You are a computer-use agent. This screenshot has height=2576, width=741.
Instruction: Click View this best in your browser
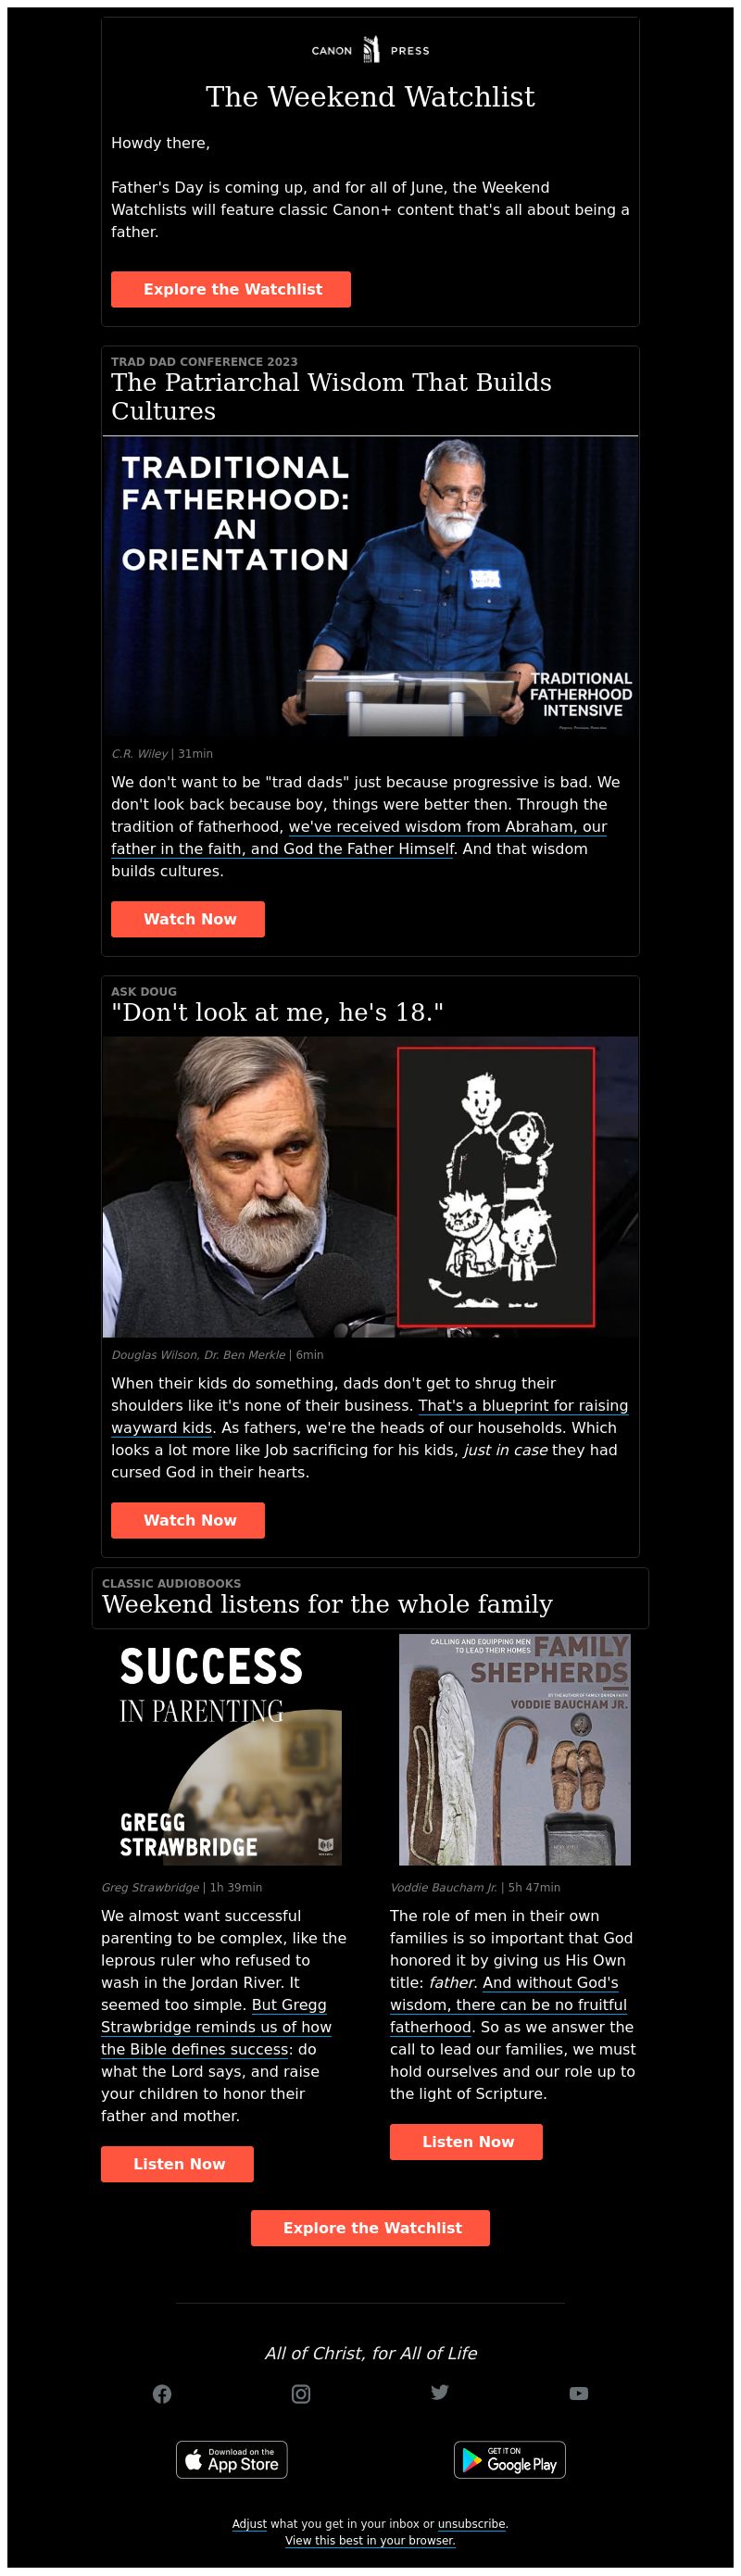370,2539
